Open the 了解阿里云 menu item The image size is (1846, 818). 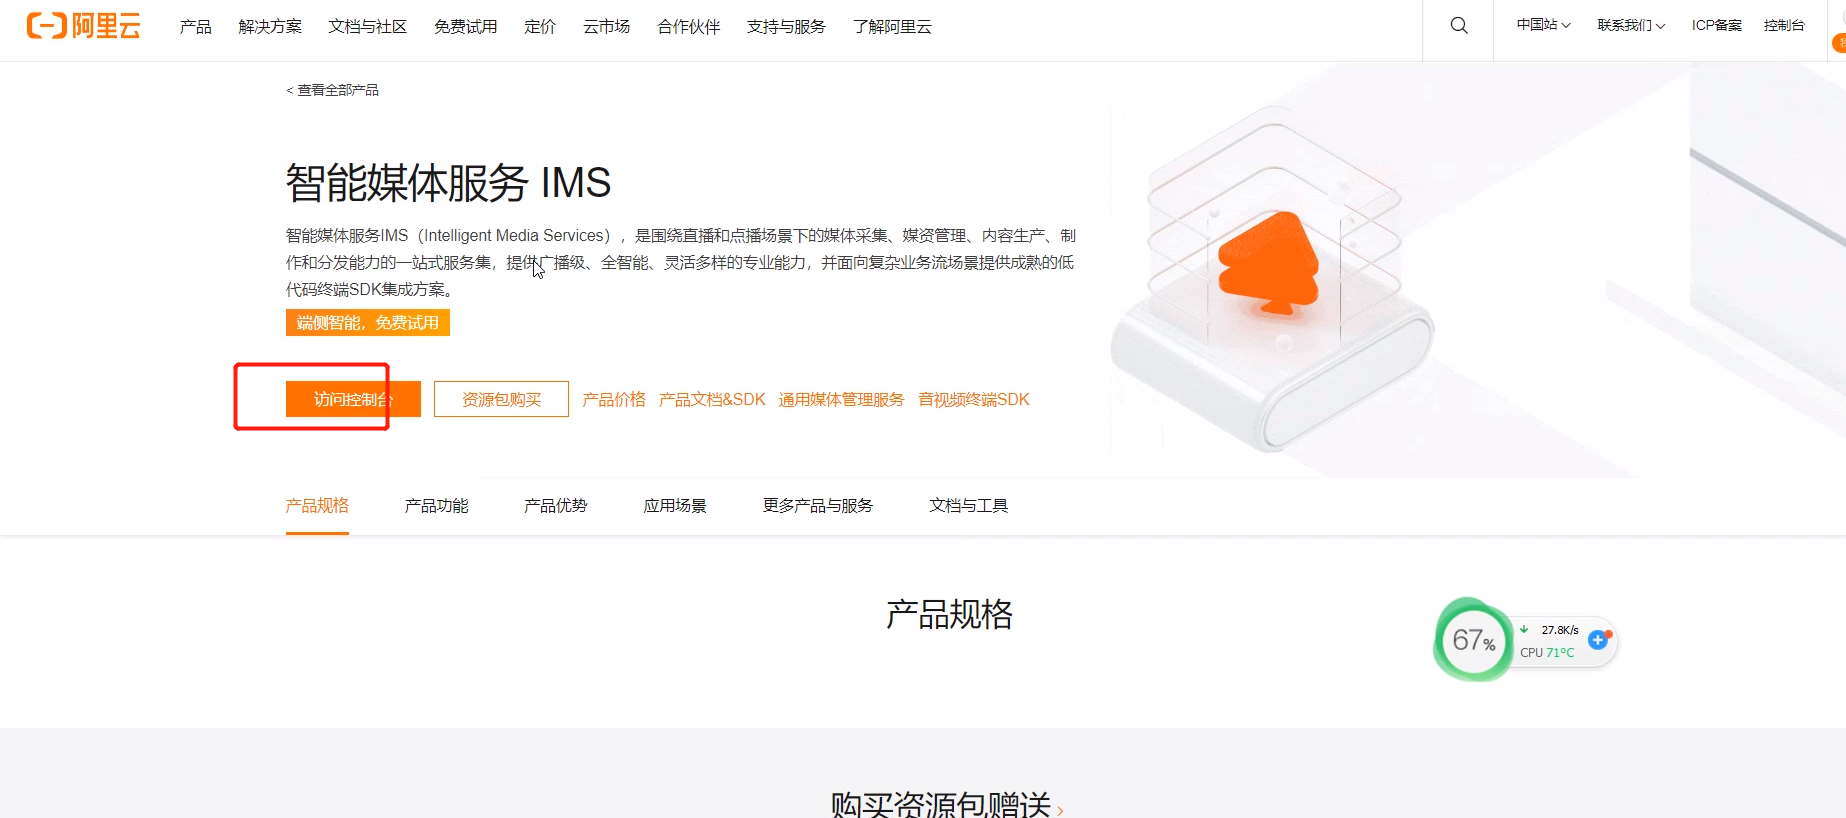[892, 27]
